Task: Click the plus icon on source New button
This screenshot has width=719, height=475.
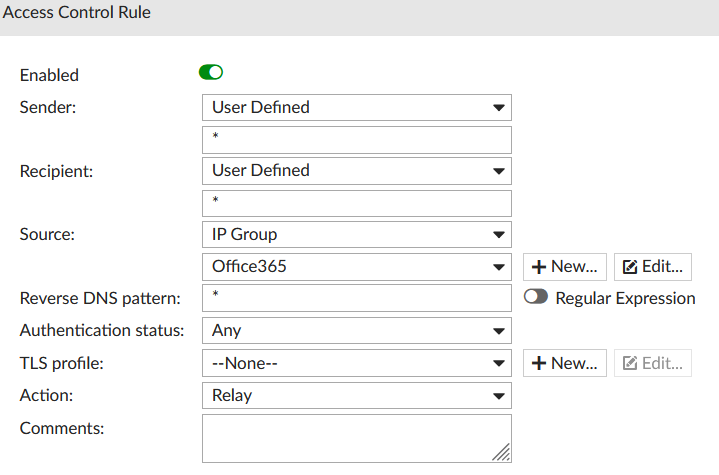Action: tap(539, 267)
